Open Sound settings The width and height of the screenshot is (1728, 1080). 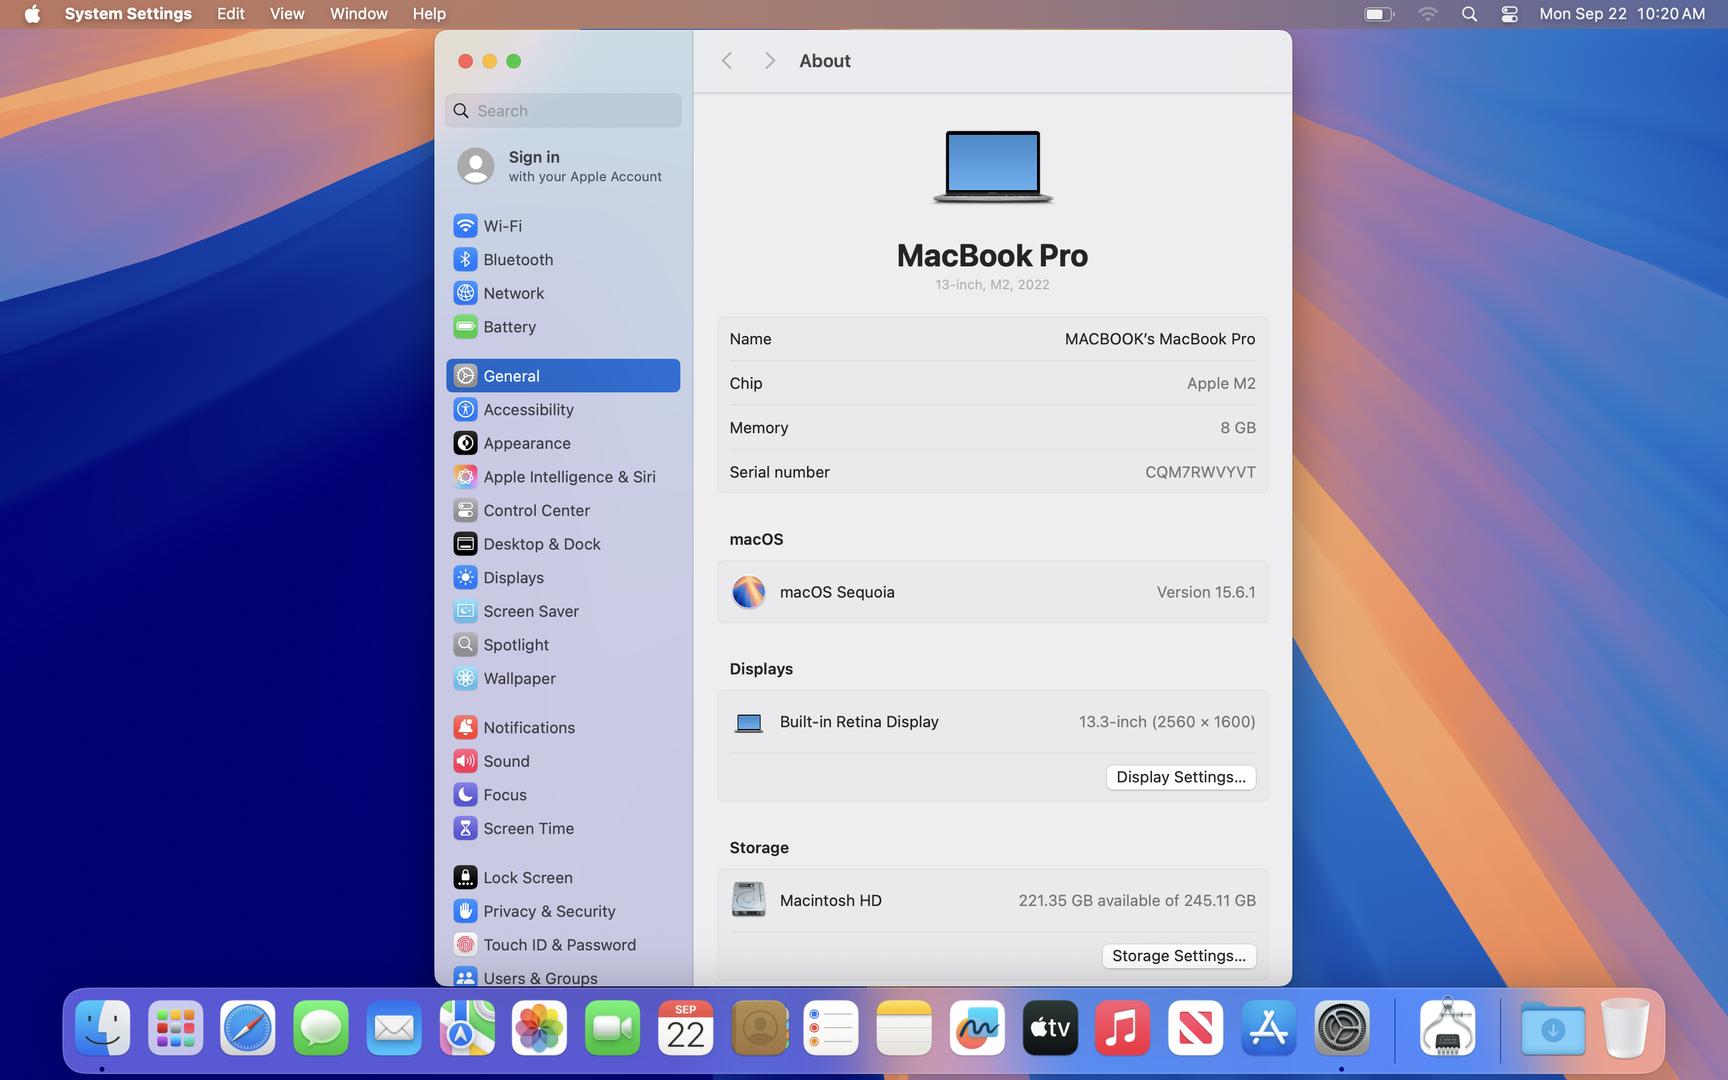(563, 761)
